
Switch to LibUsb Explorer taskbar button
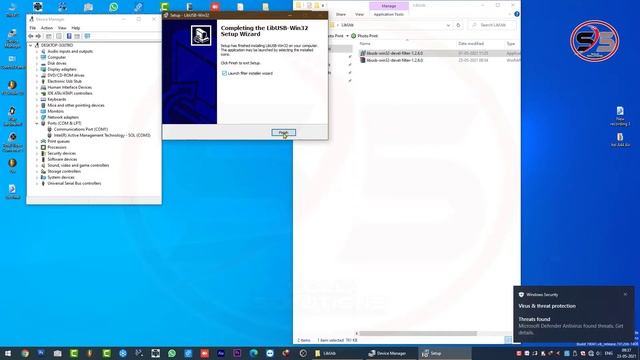[337, 353]
